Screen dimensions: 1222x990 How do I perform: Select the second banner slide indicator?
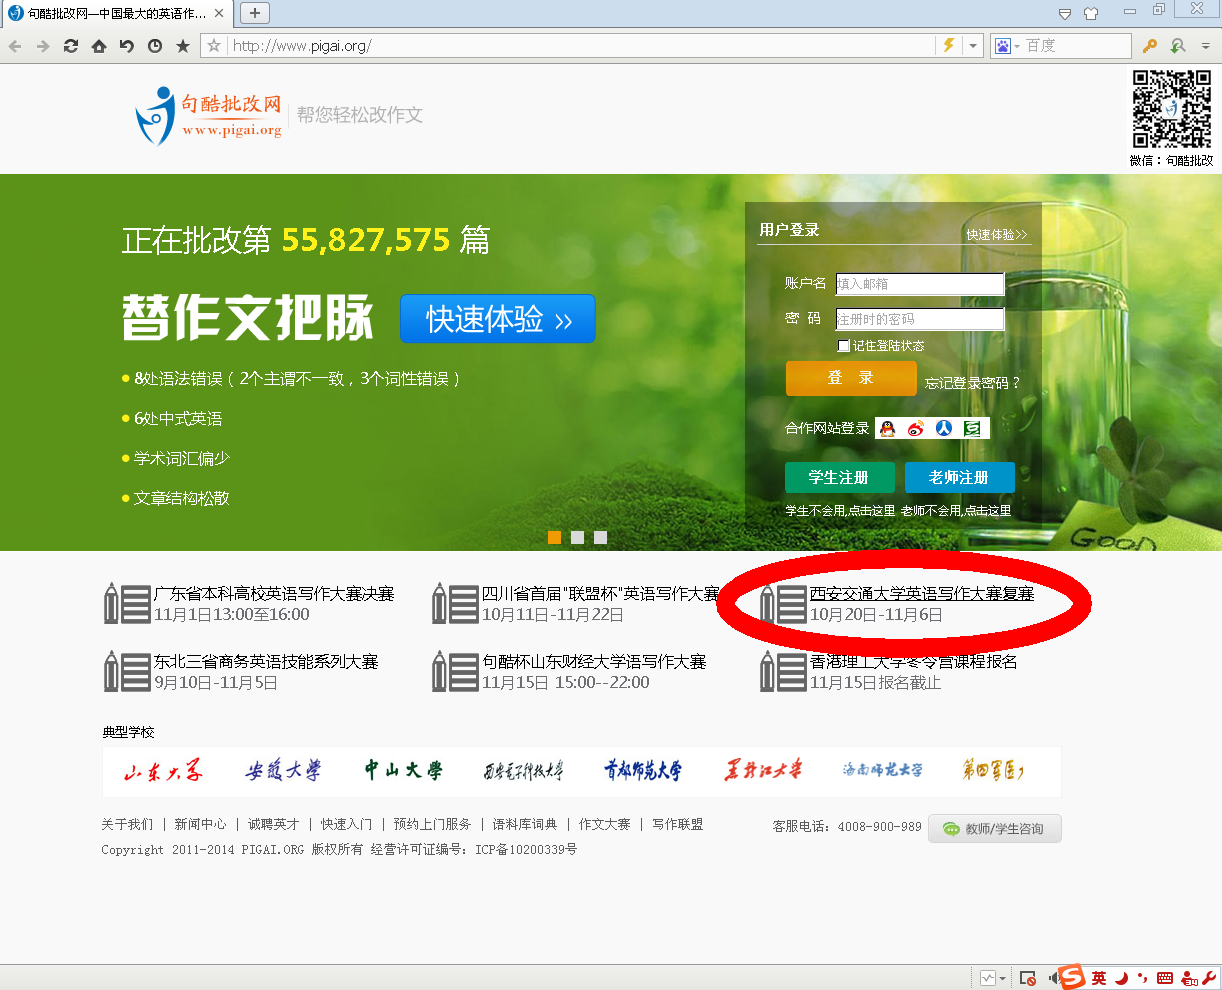point(577,538)
